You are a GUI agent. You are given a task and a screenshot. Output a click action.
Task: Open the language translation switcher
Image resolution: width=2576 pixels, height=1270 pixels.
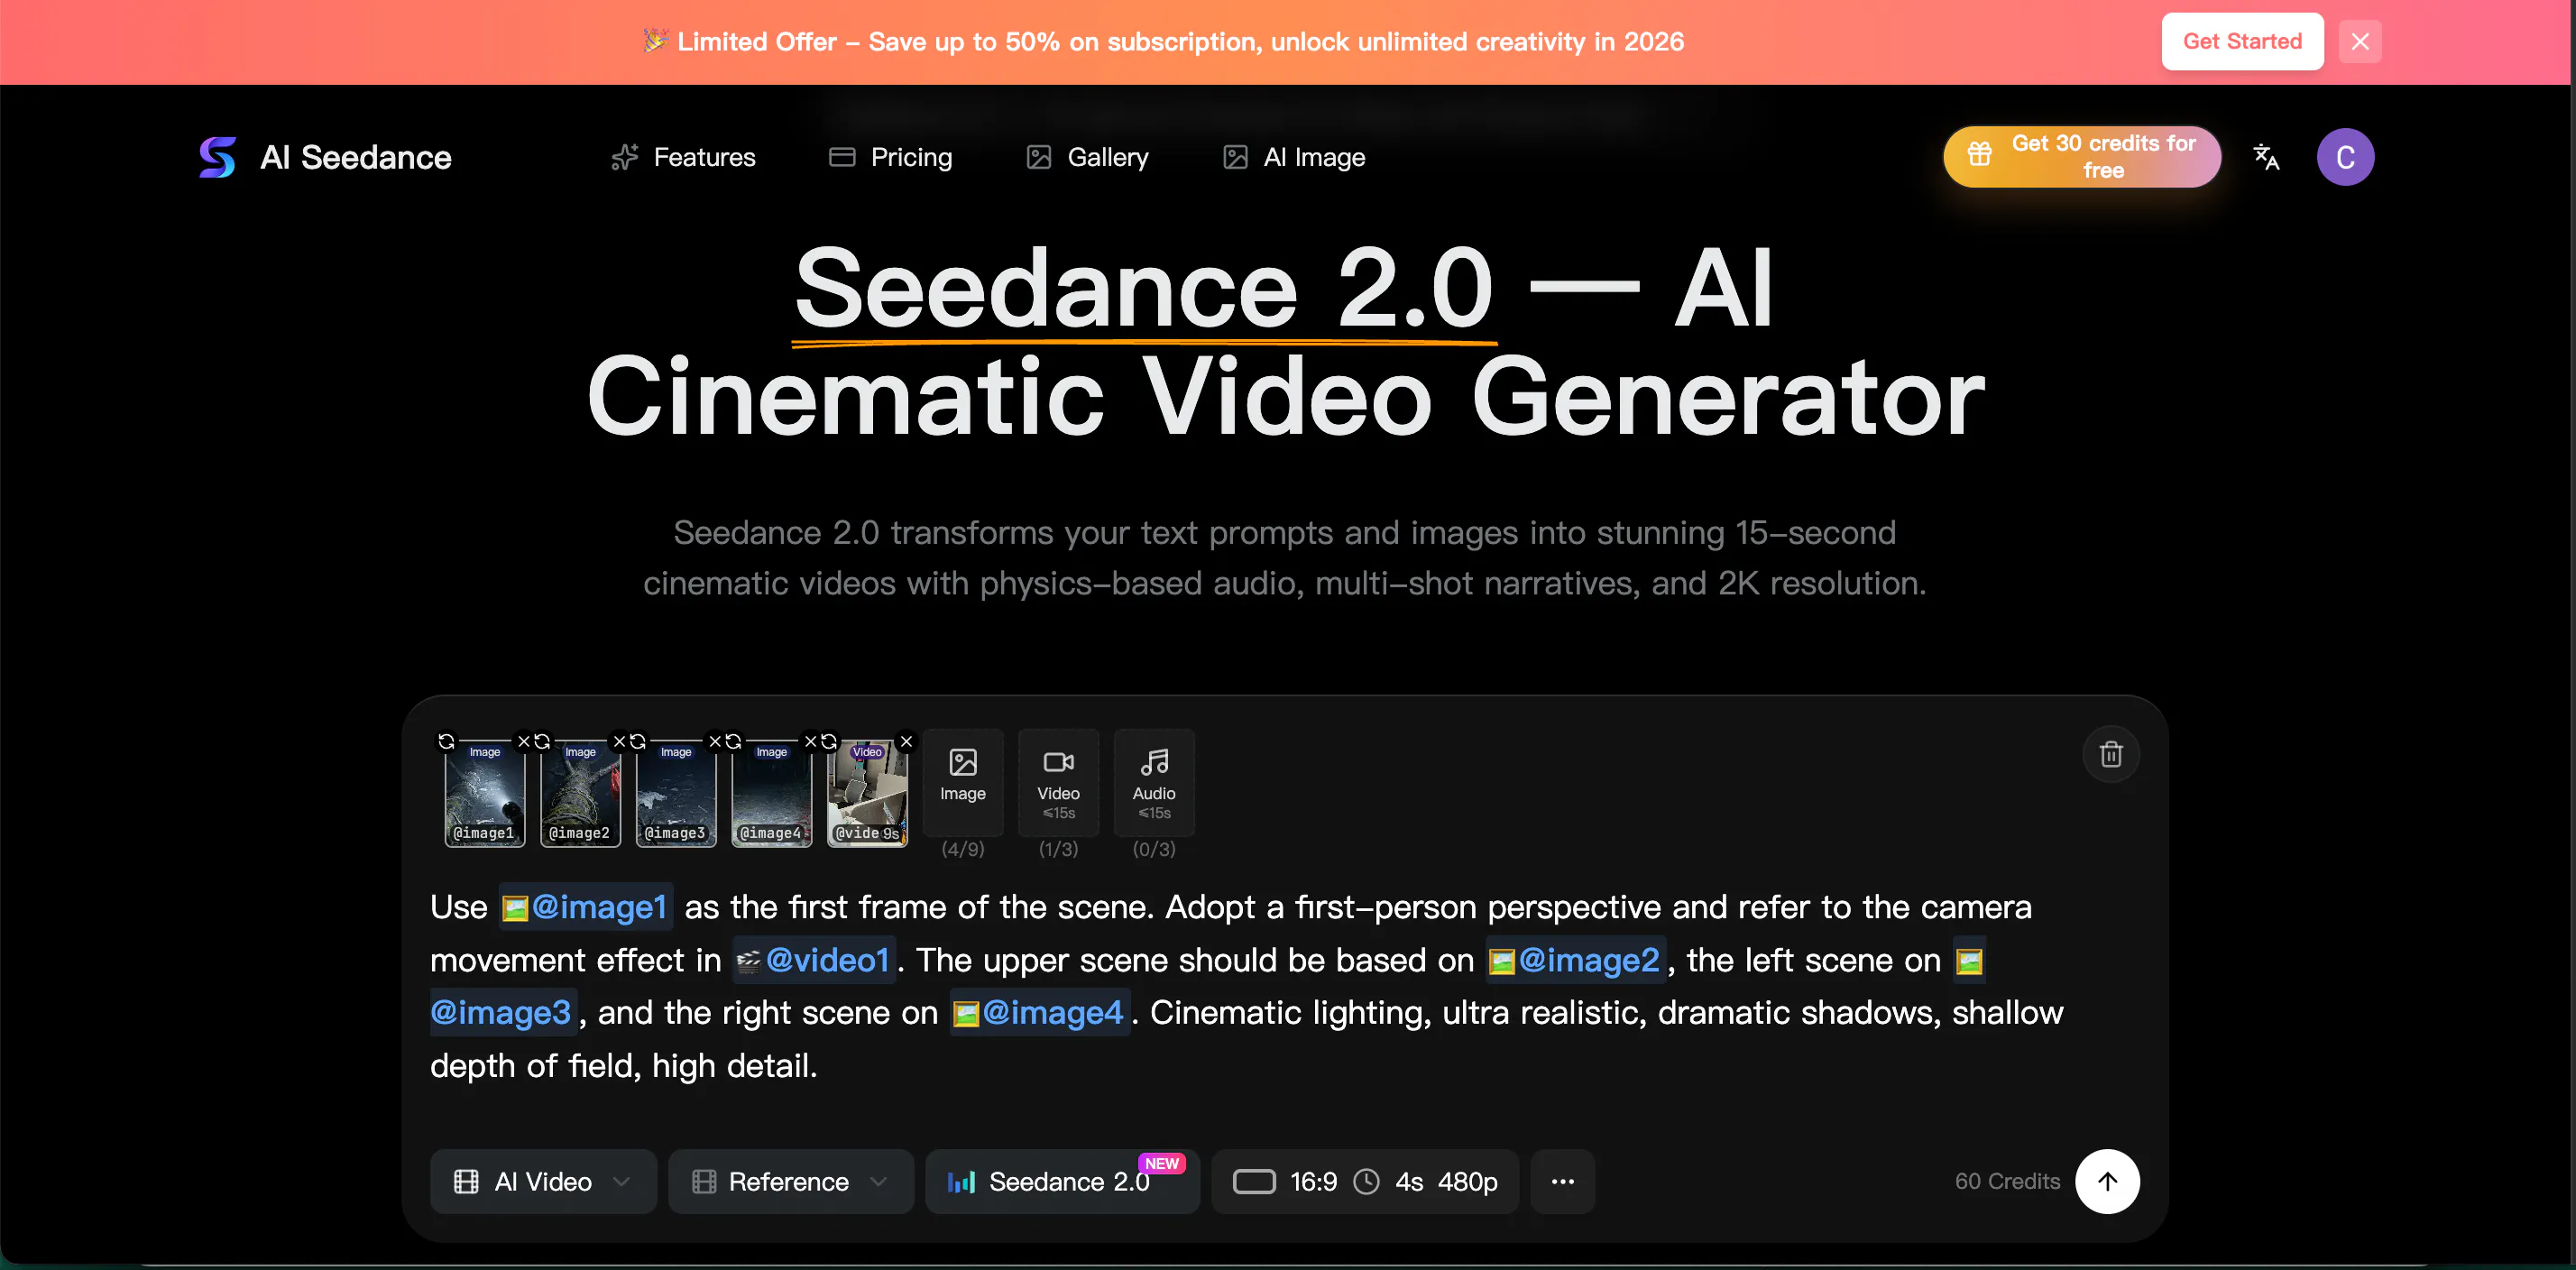click(x=2266, y=157)
